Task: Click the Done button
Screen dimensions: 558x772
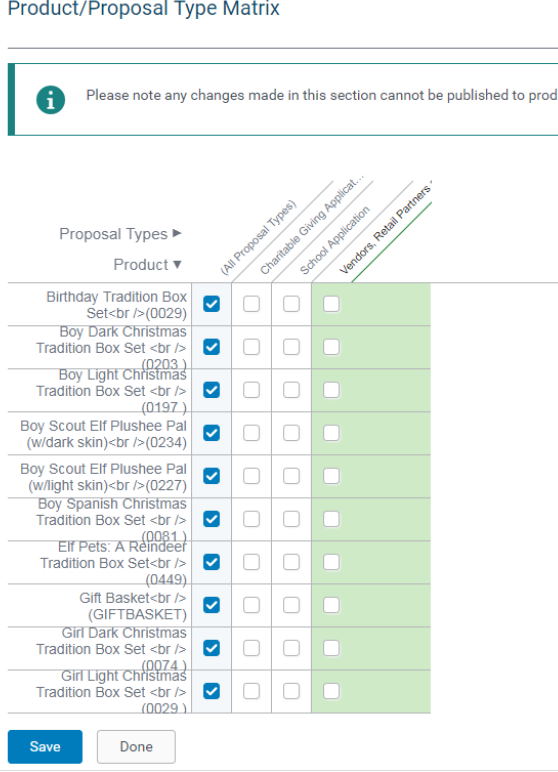Action: [136, 746]
